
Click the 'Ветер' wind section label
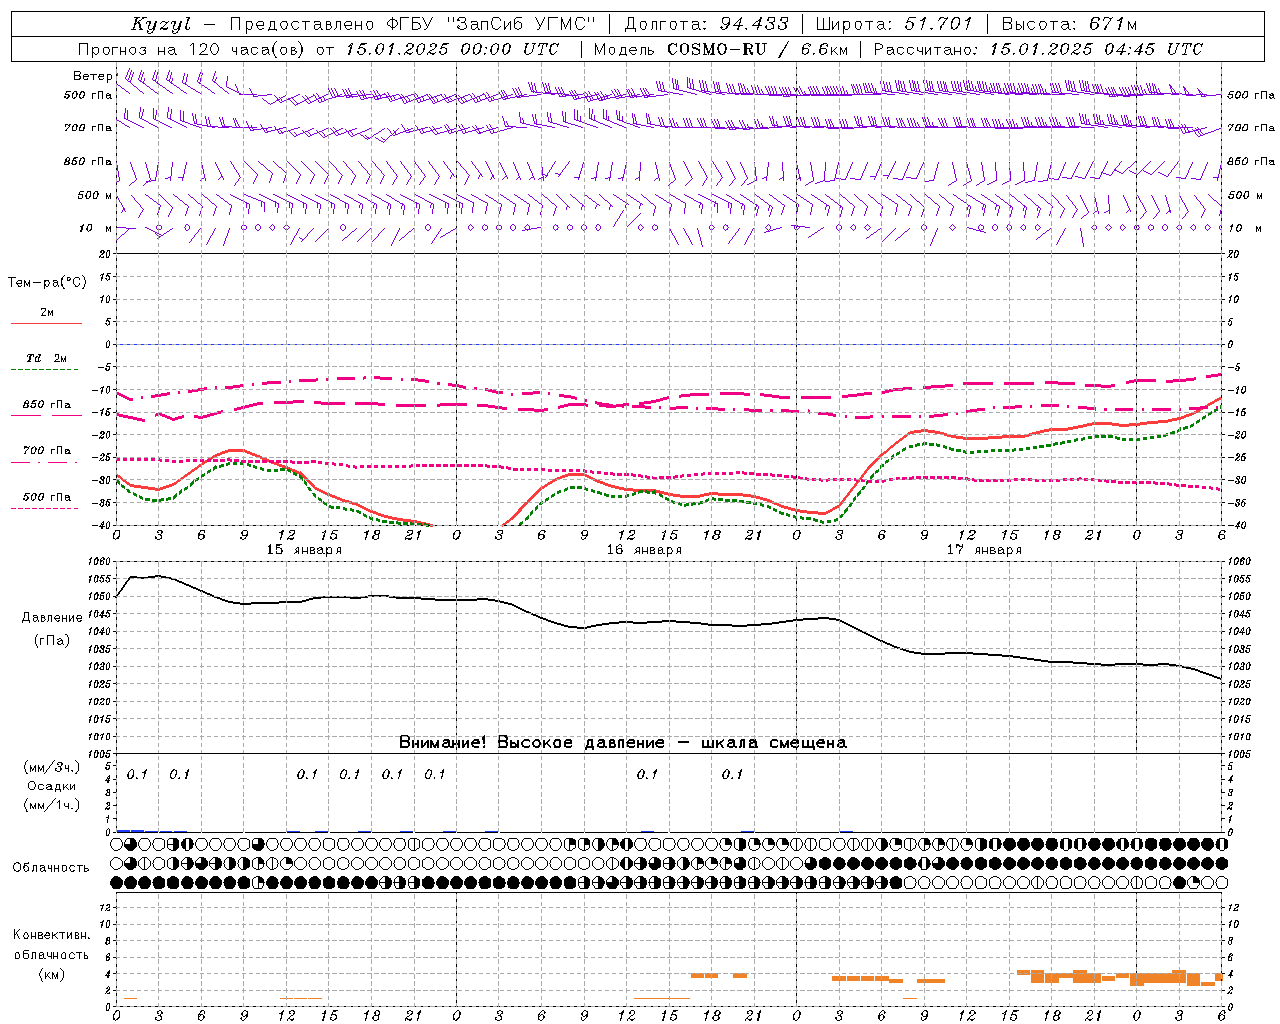pos(93,76)
